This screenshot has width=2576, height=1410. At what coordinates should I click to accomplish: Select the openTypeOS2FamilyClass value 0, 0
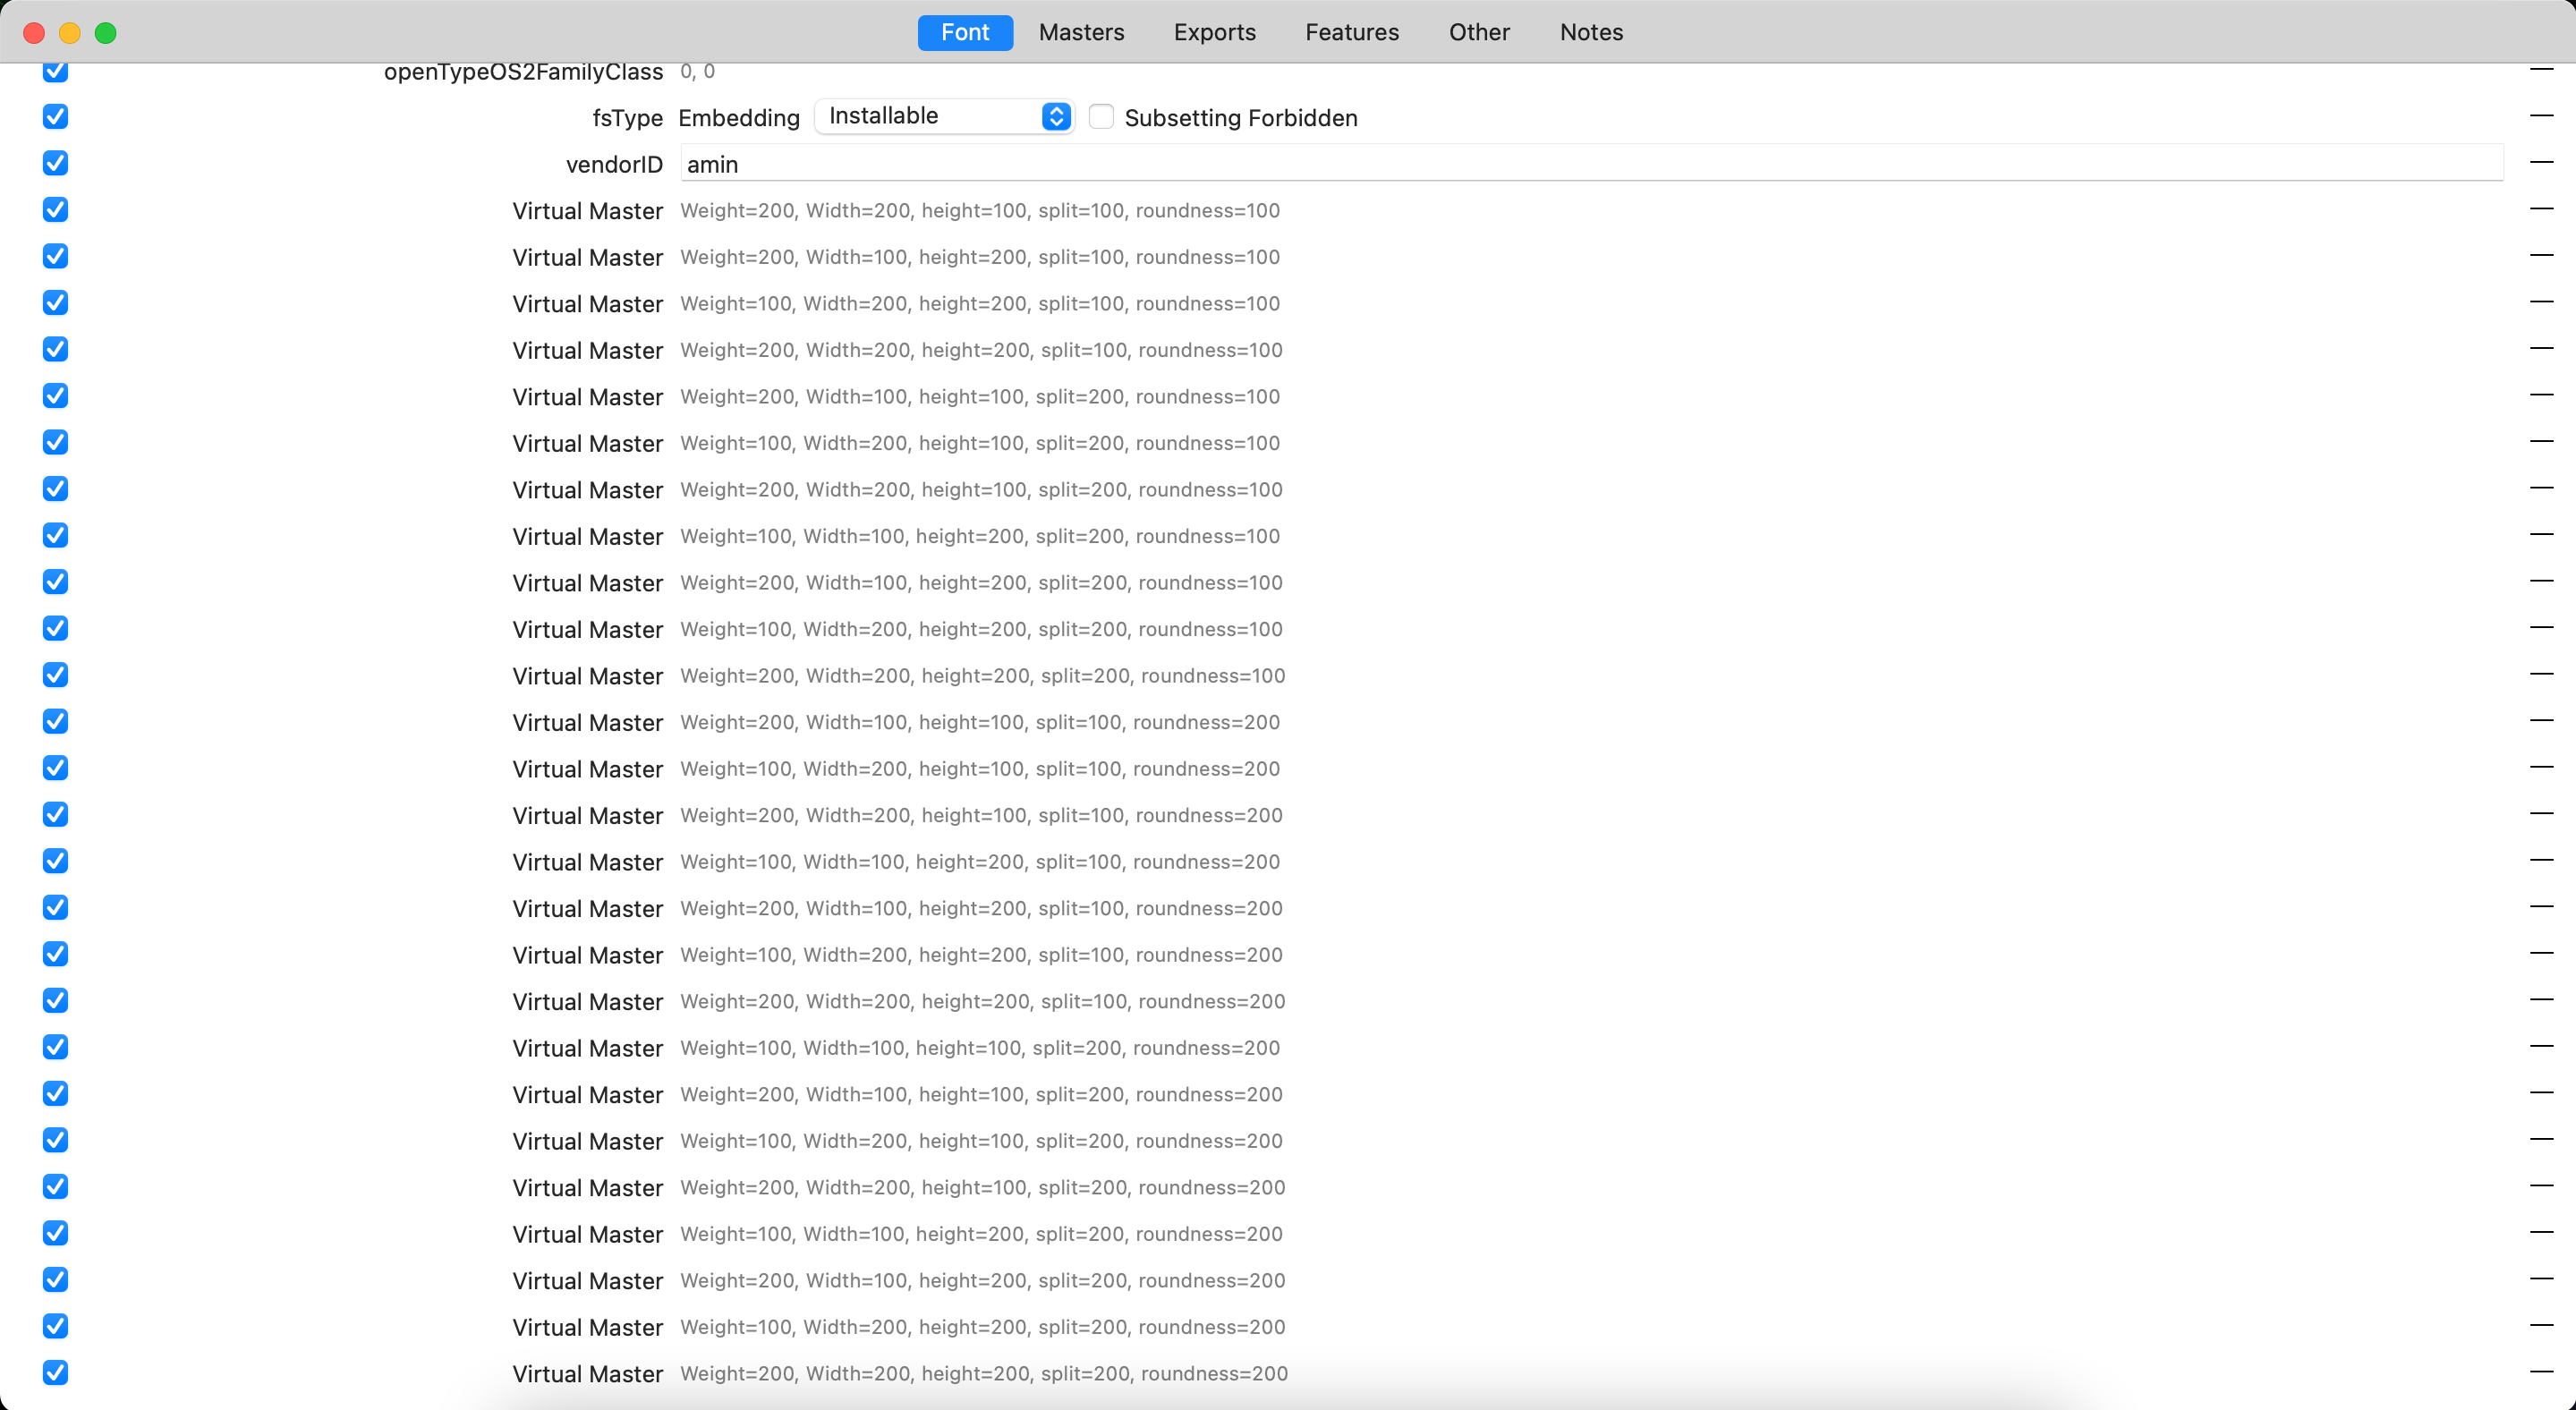[x=697, y=71]
